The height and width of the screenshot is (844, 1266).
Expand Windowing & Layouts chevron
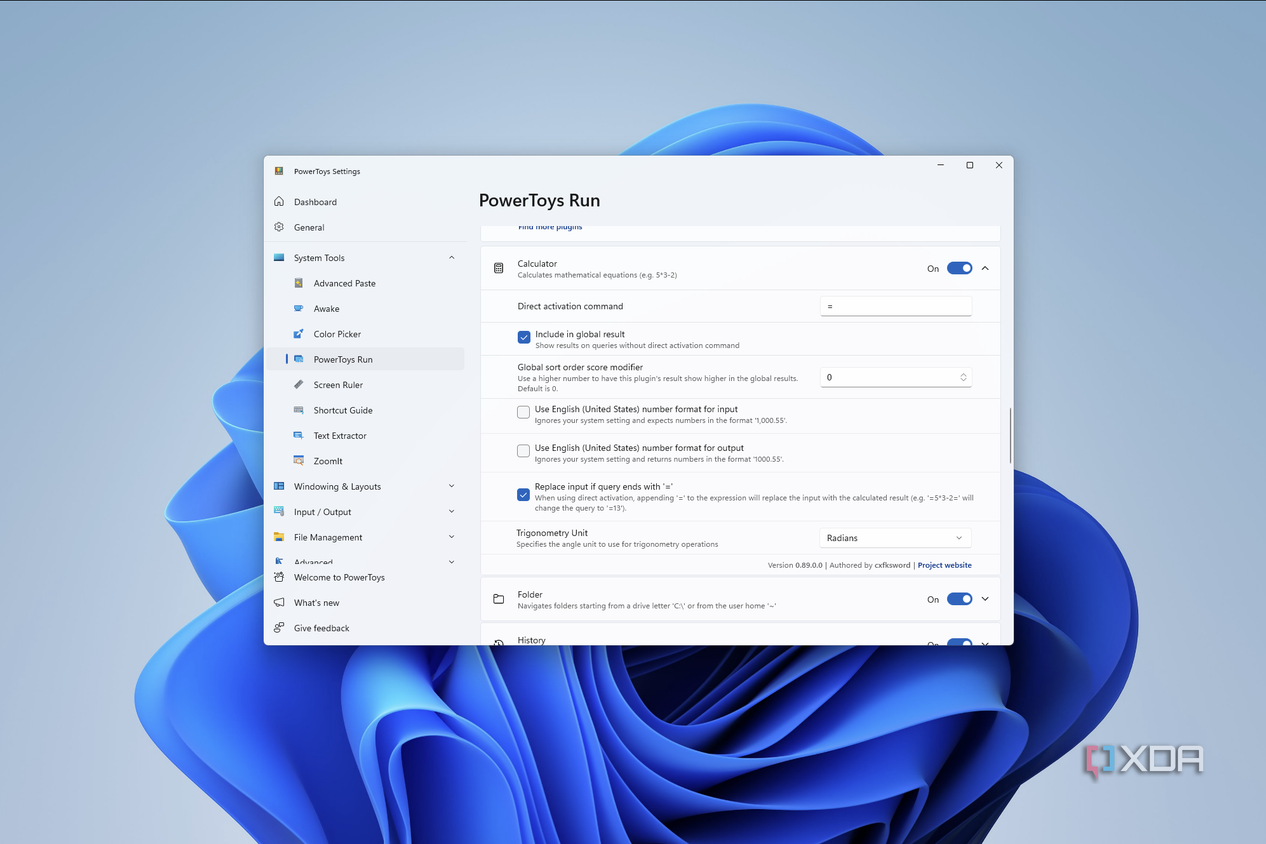click(451, 487)
